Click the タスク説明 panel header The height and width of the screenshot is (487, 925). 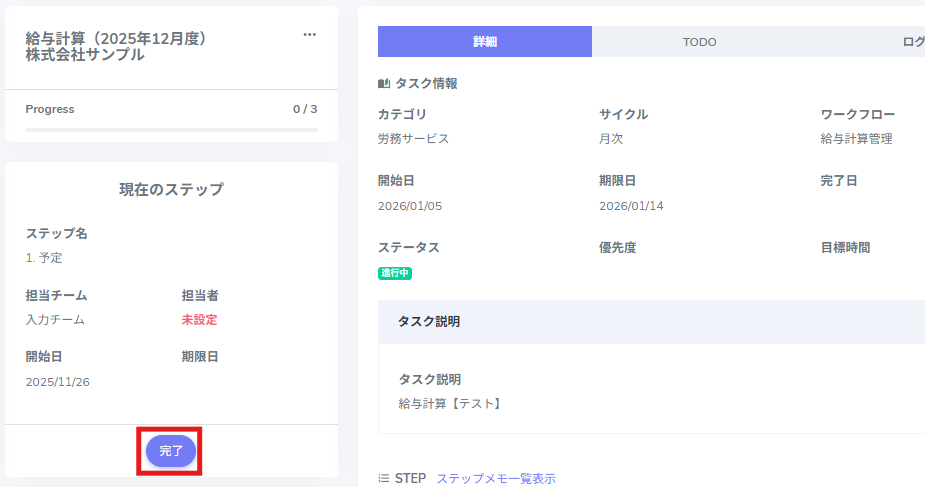coord(650,322)
